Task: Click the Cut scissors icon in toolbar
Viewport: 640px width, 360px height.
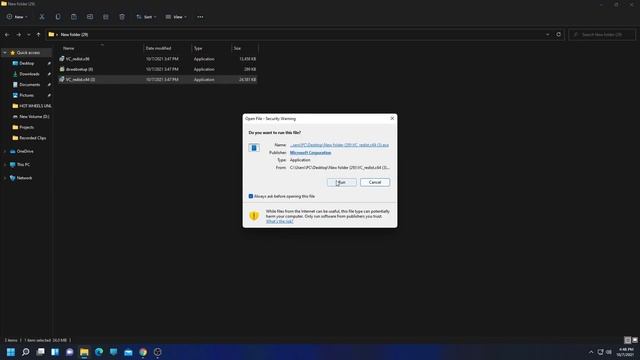Action: pos(42,17)
